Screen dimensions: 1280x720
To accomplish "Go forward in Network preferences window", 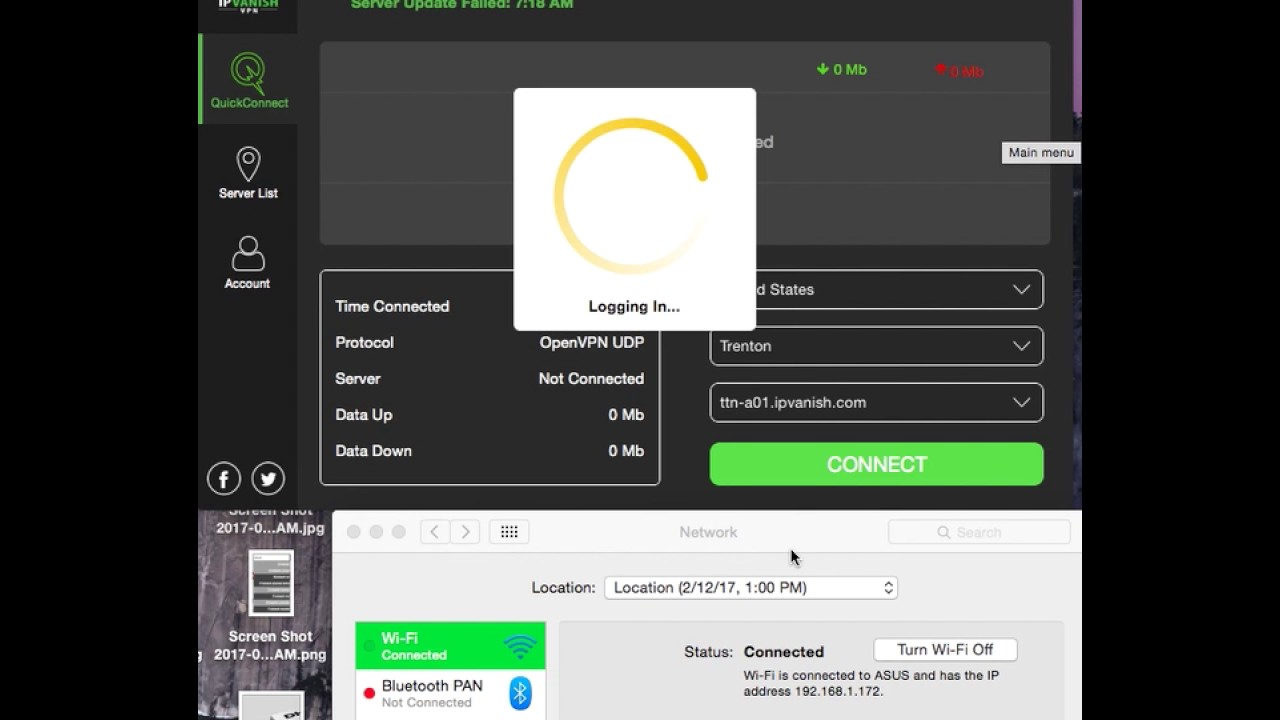I will point(465,532).
